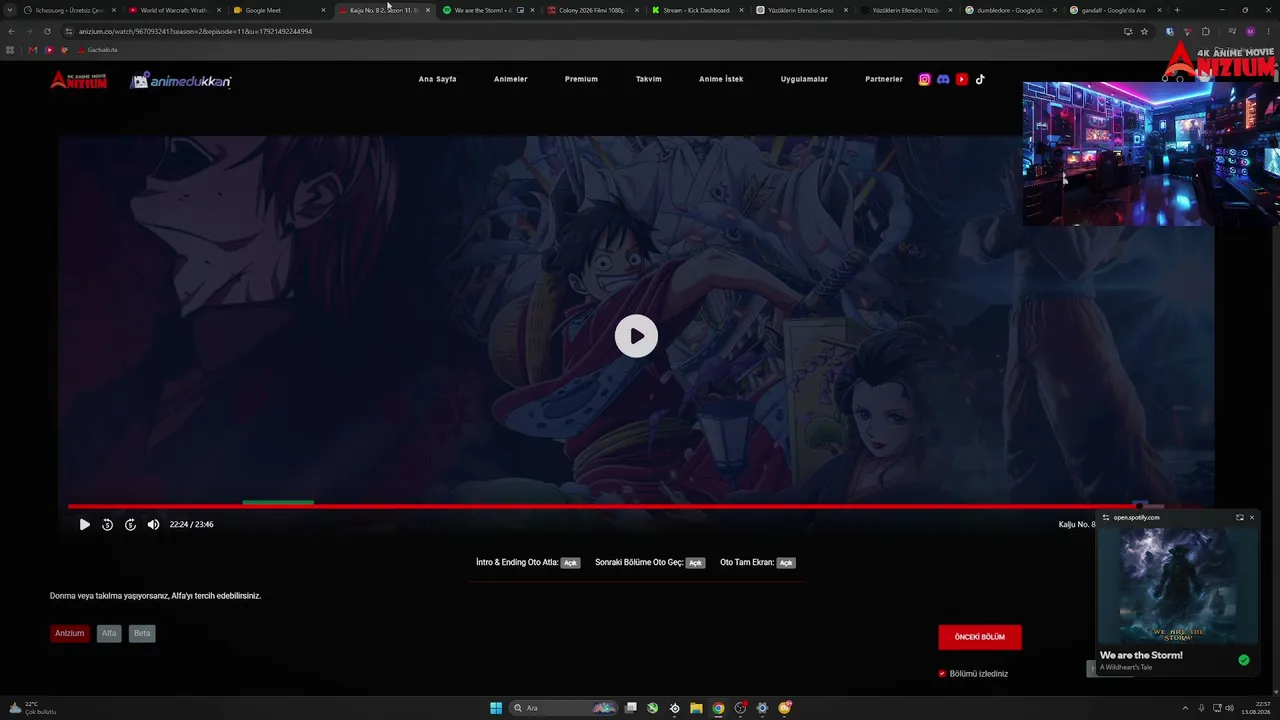Open the Animeler menu item

tap(510, 79)
